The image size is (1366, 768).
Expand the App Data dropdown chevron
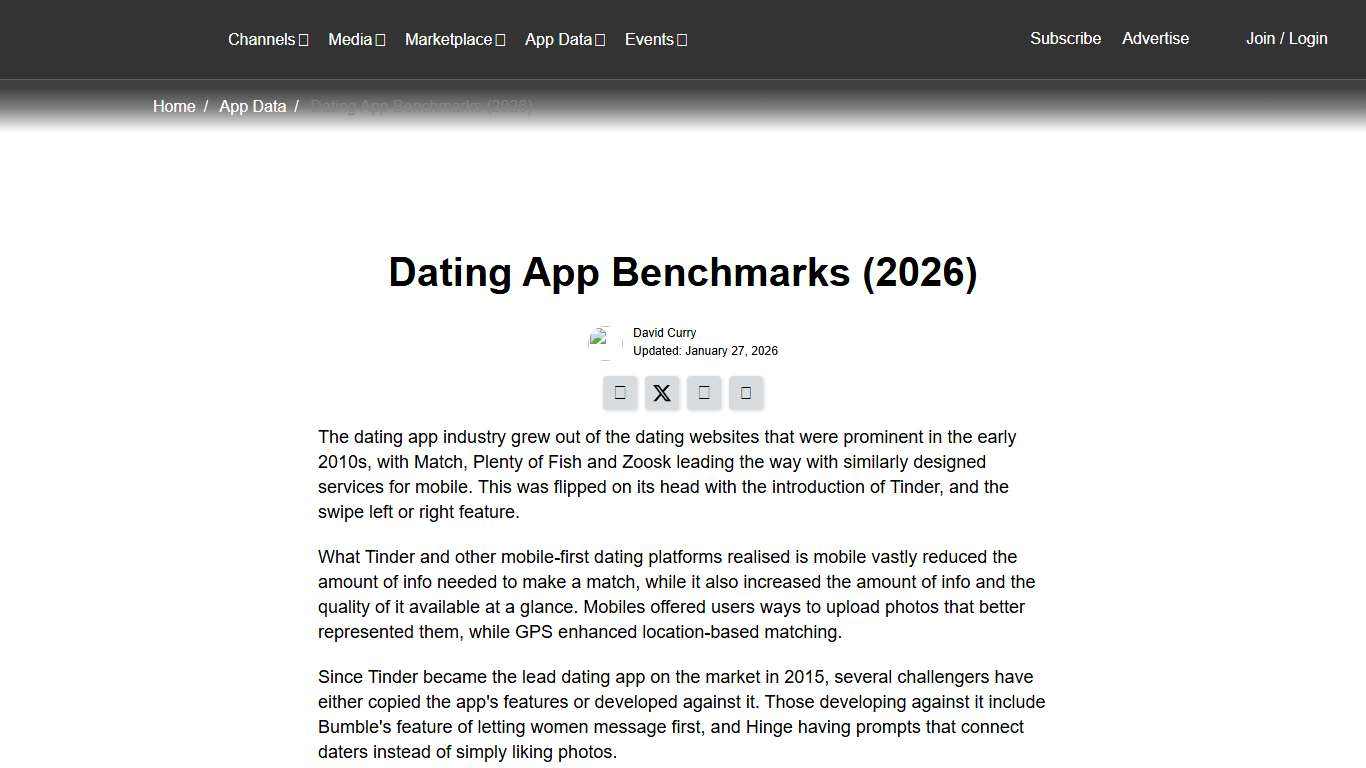pos(599,39)
